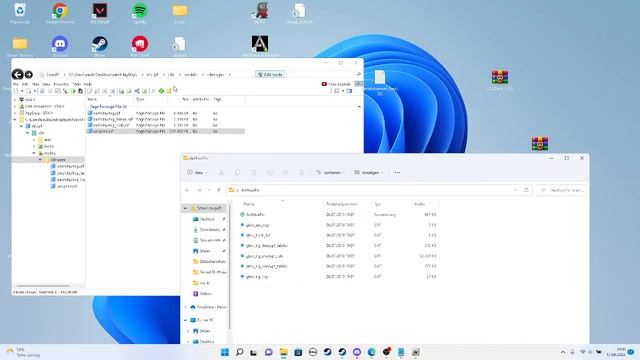
Task: Open taskbar Search magnifier
Action: (240, 352)
